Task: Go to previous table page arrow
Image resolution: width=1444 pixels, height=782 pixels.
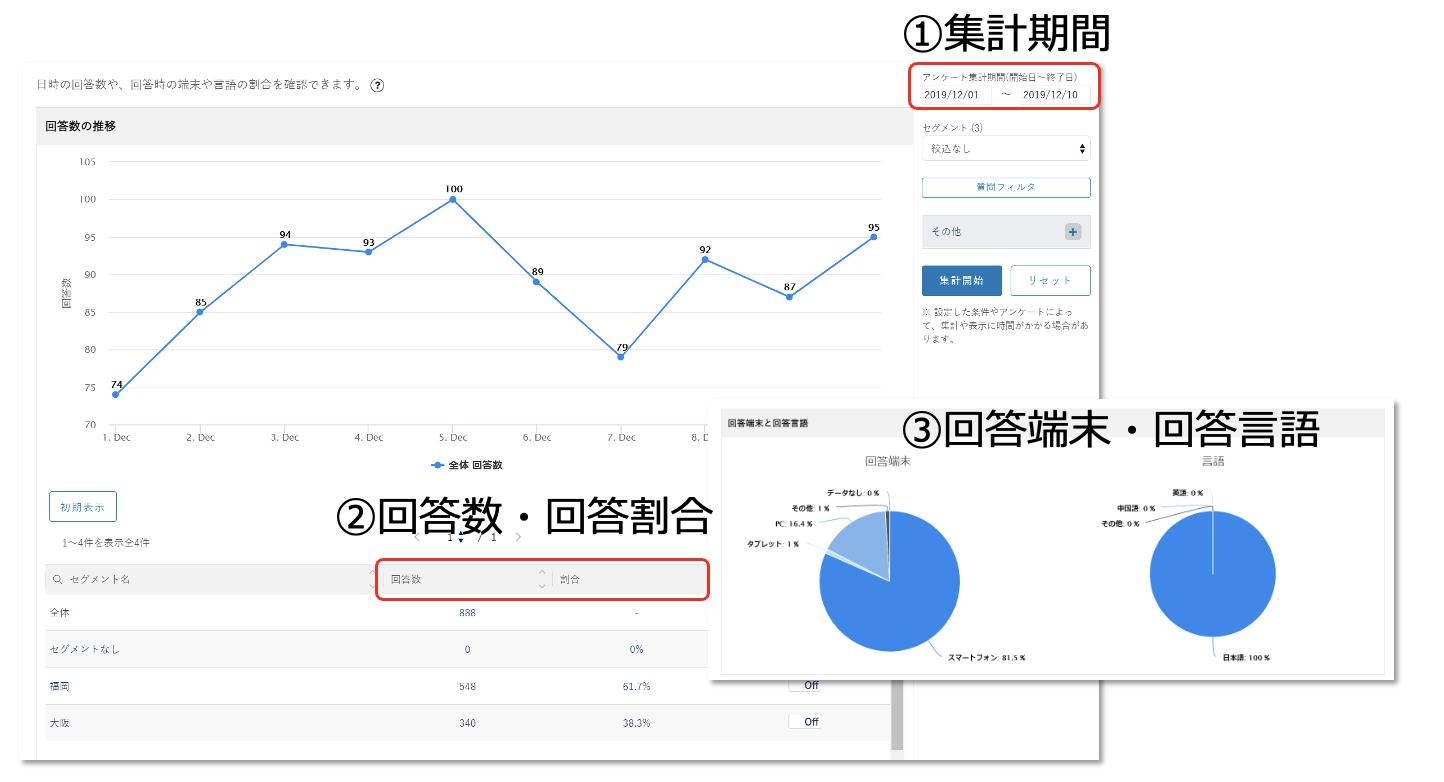Action: click(x=418, y=537)
